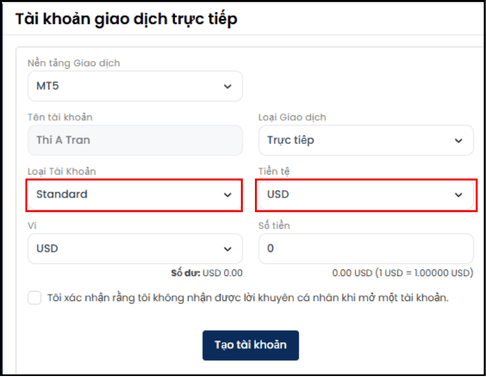
Task: Focus the Số tiền amount input field
Action: pyautogui.click(x=366, y=249)
